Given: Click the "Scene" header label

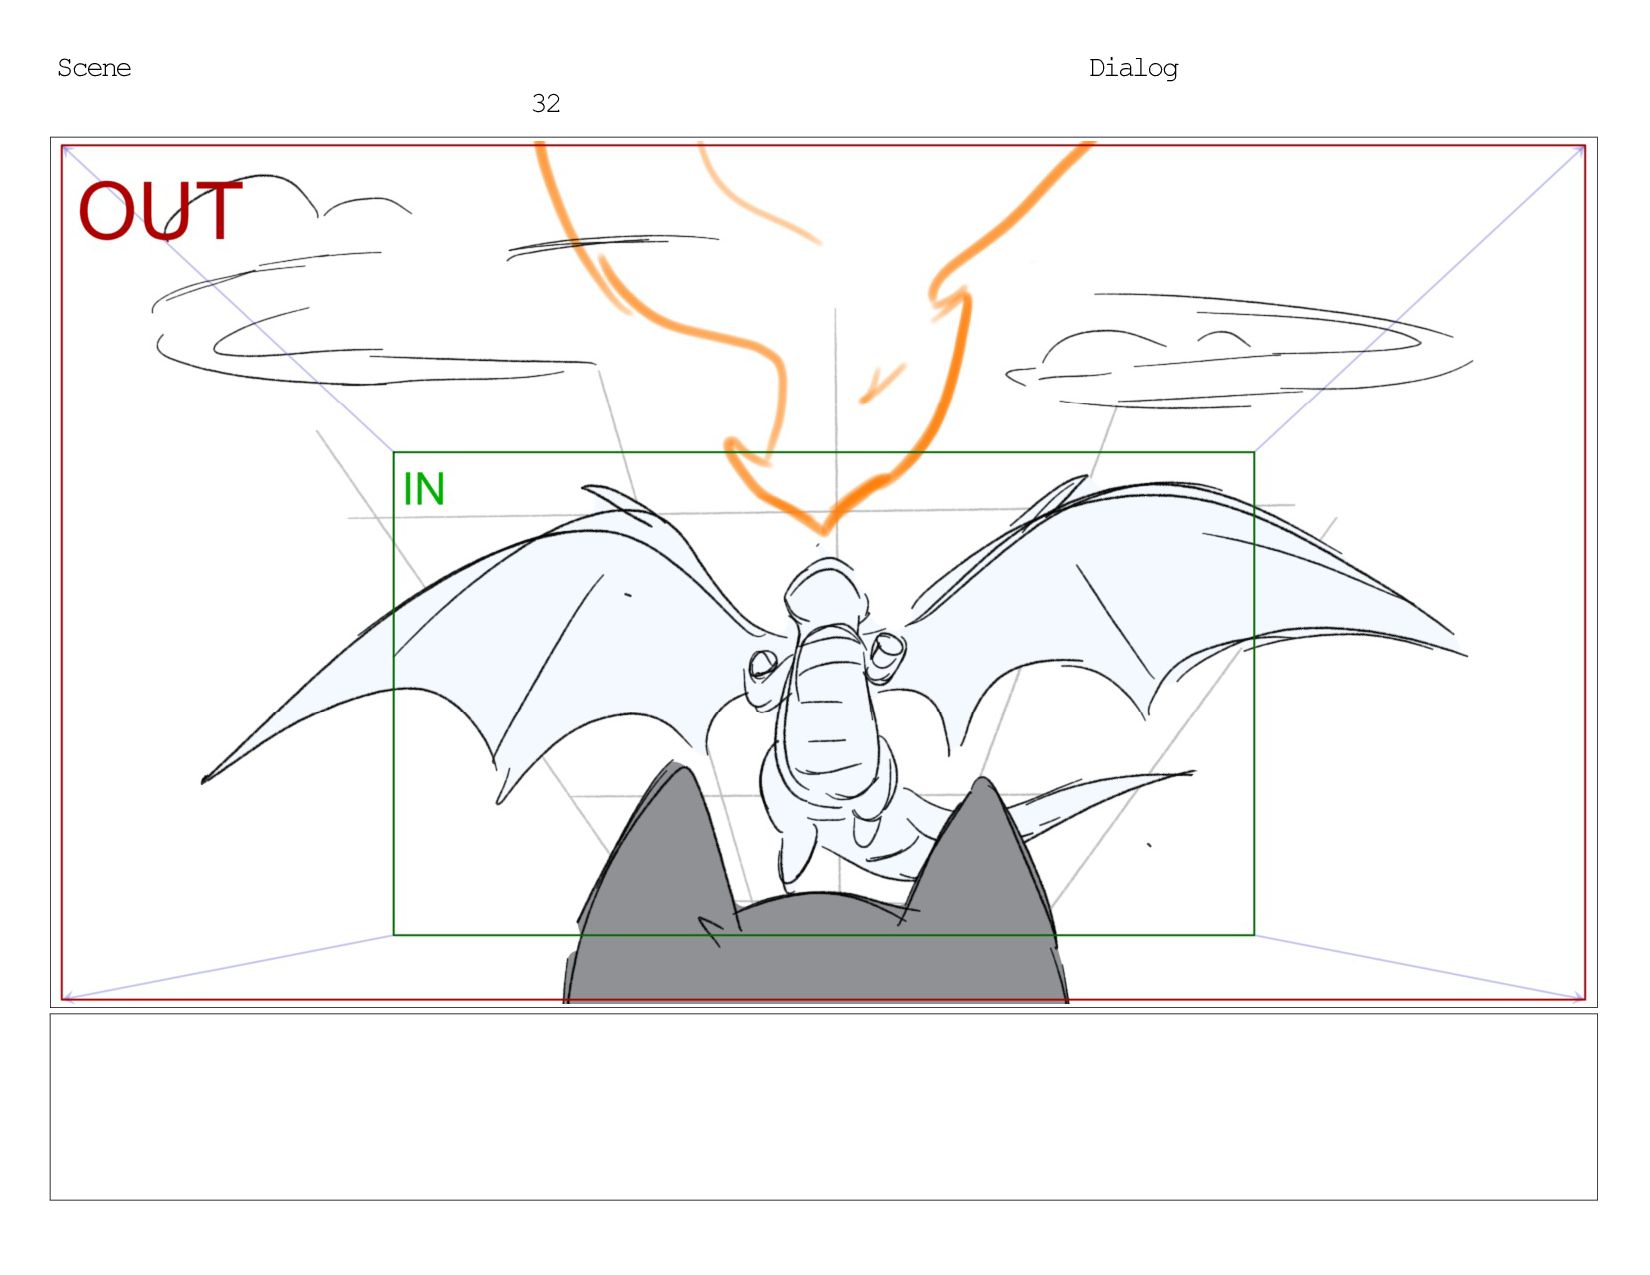Looking at the screenshot, I should click(94, 68).
